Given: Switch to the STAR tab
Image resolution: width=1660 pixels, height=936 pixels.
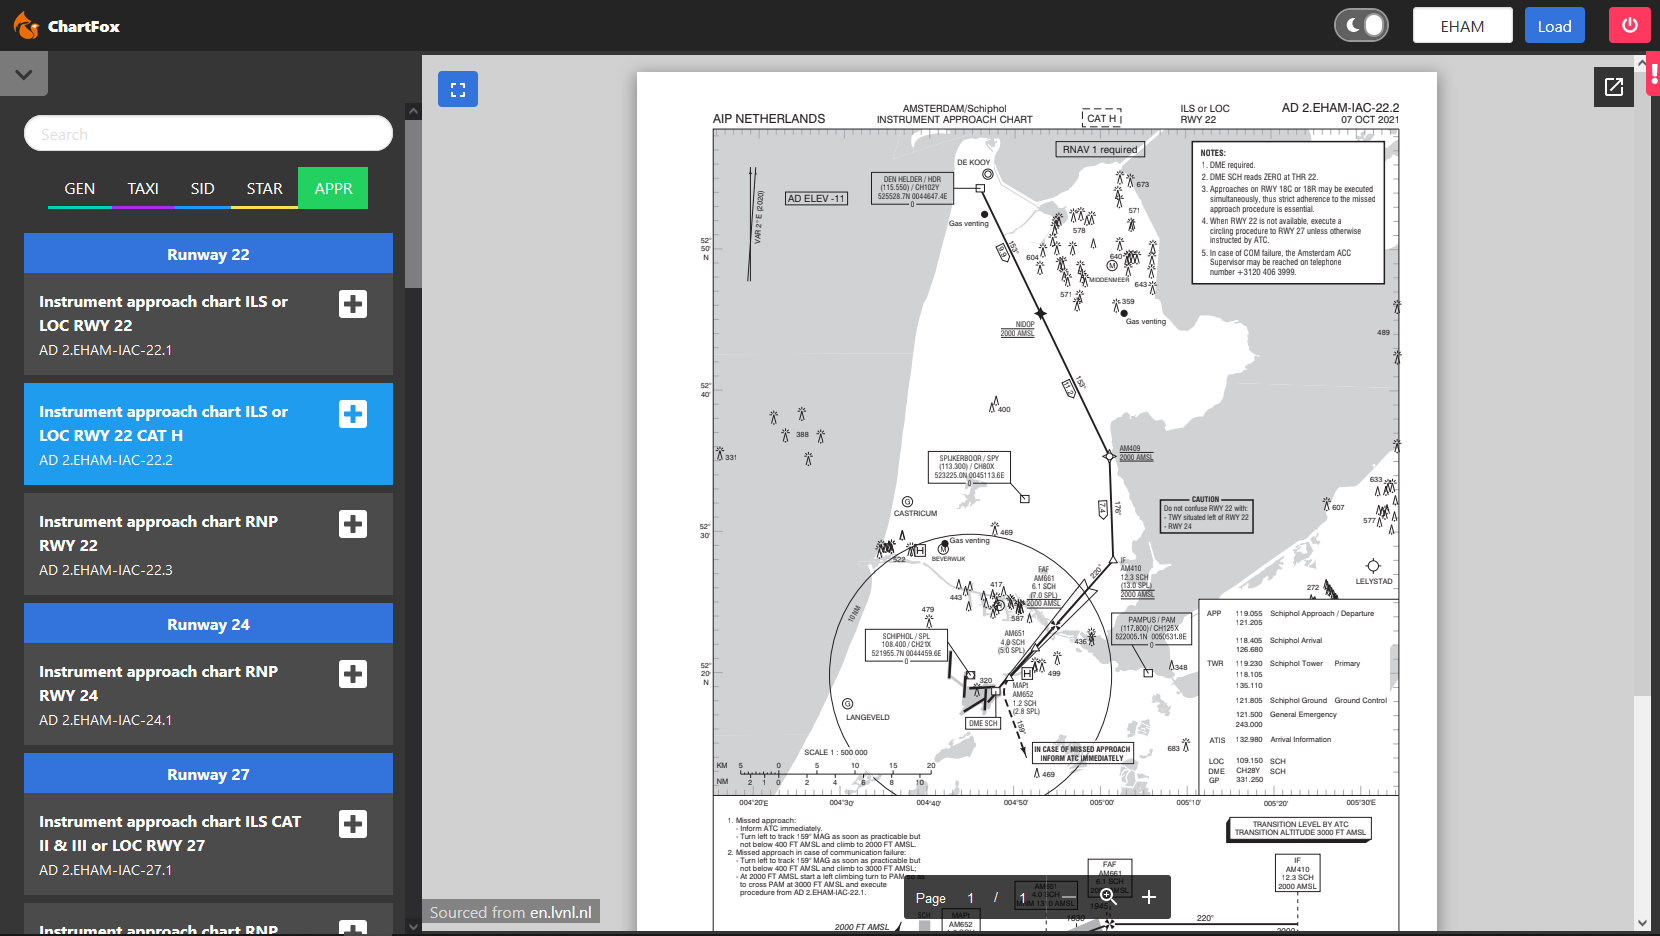Looking at the screenshot, I should pyautogui.click(x=265, y=188).
